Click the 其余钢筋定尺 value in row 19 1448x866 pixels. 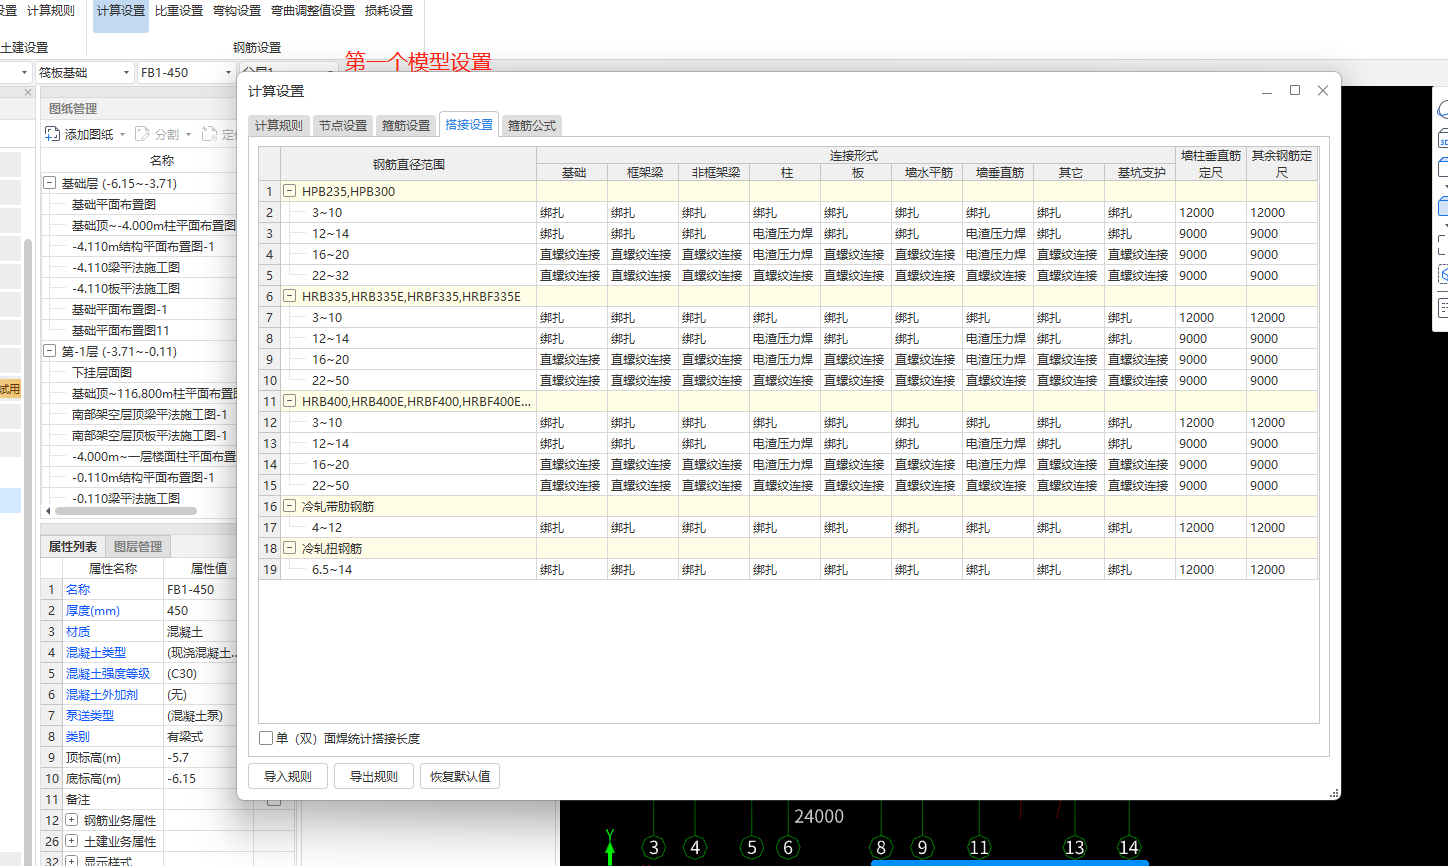[1282, 569]
